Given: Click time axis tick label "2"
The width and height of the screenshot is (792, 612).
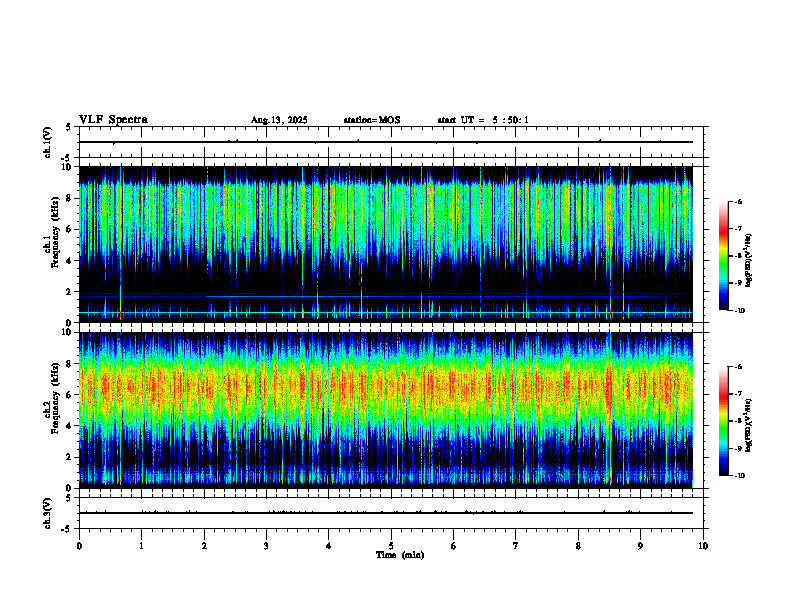Looking at the screenshot, I should (204, 546).
